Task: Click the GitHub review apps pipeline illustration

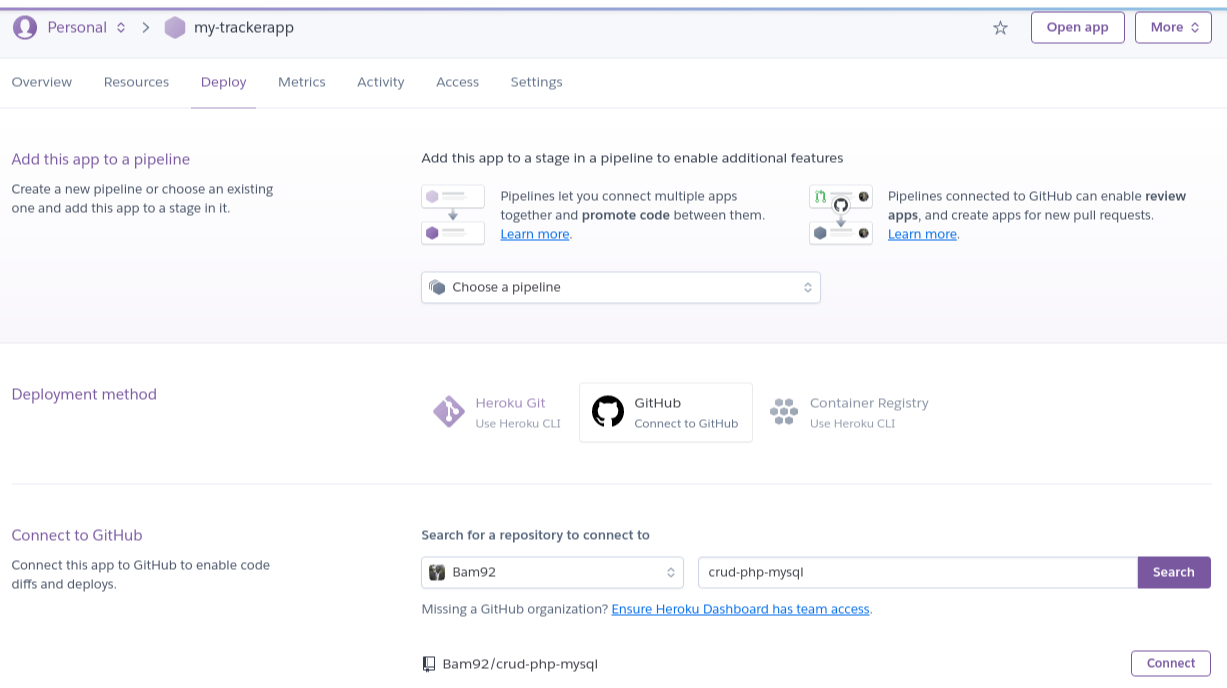Action: [x=840, y=215]
